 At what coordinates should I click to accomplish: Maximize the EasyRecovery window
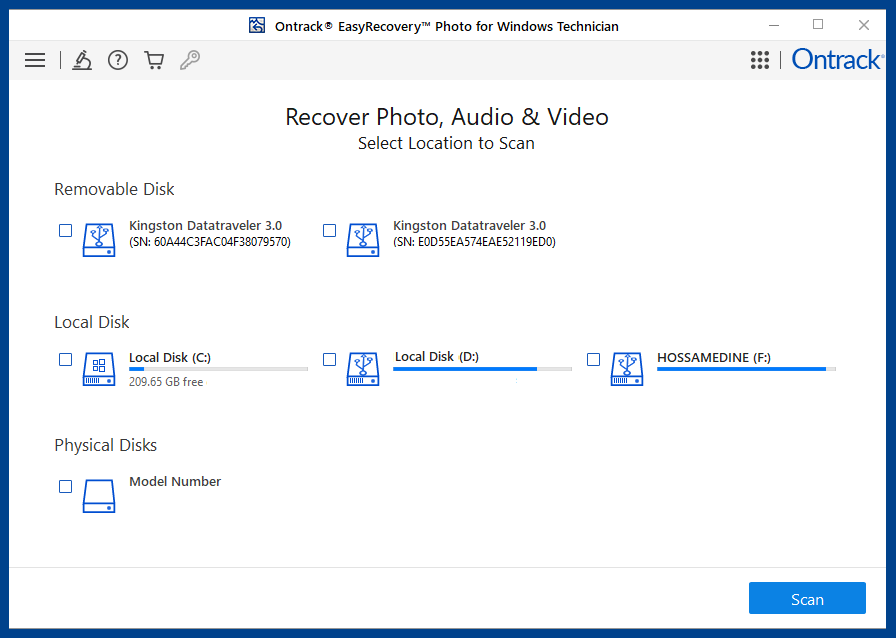pos(818,24)
